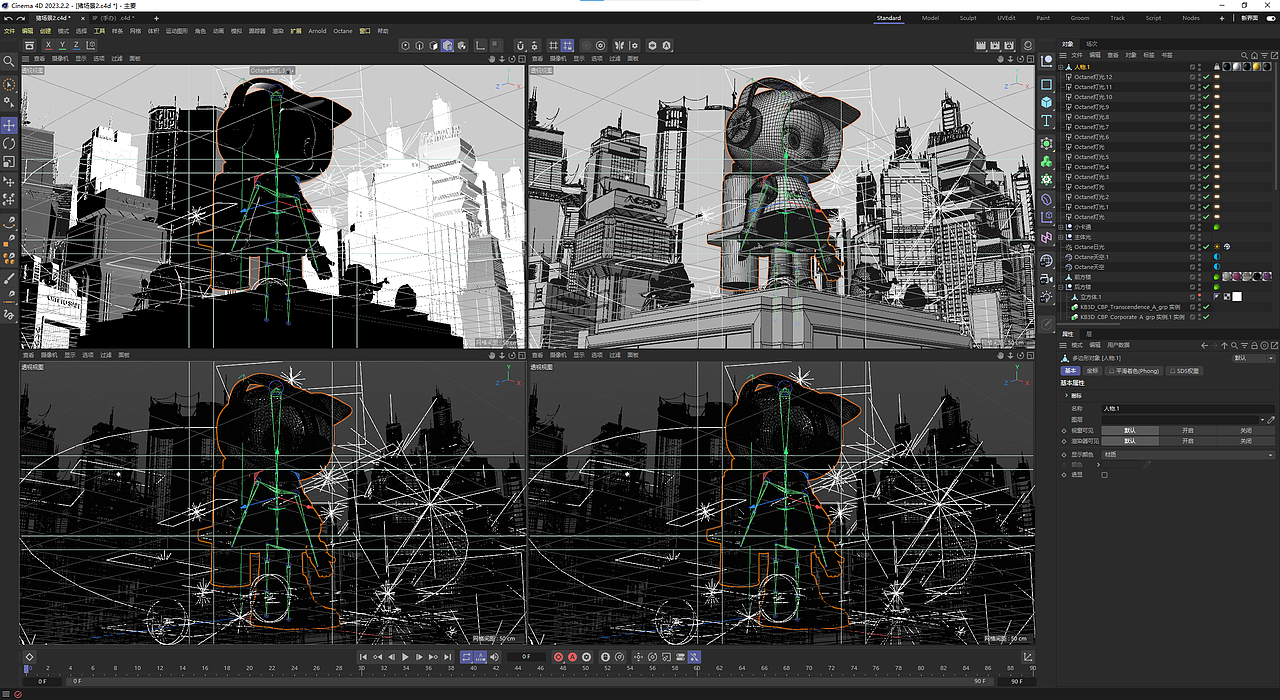Toggle Y axis lock
This screenshot has width=1280, height=700.
[62, 45]
